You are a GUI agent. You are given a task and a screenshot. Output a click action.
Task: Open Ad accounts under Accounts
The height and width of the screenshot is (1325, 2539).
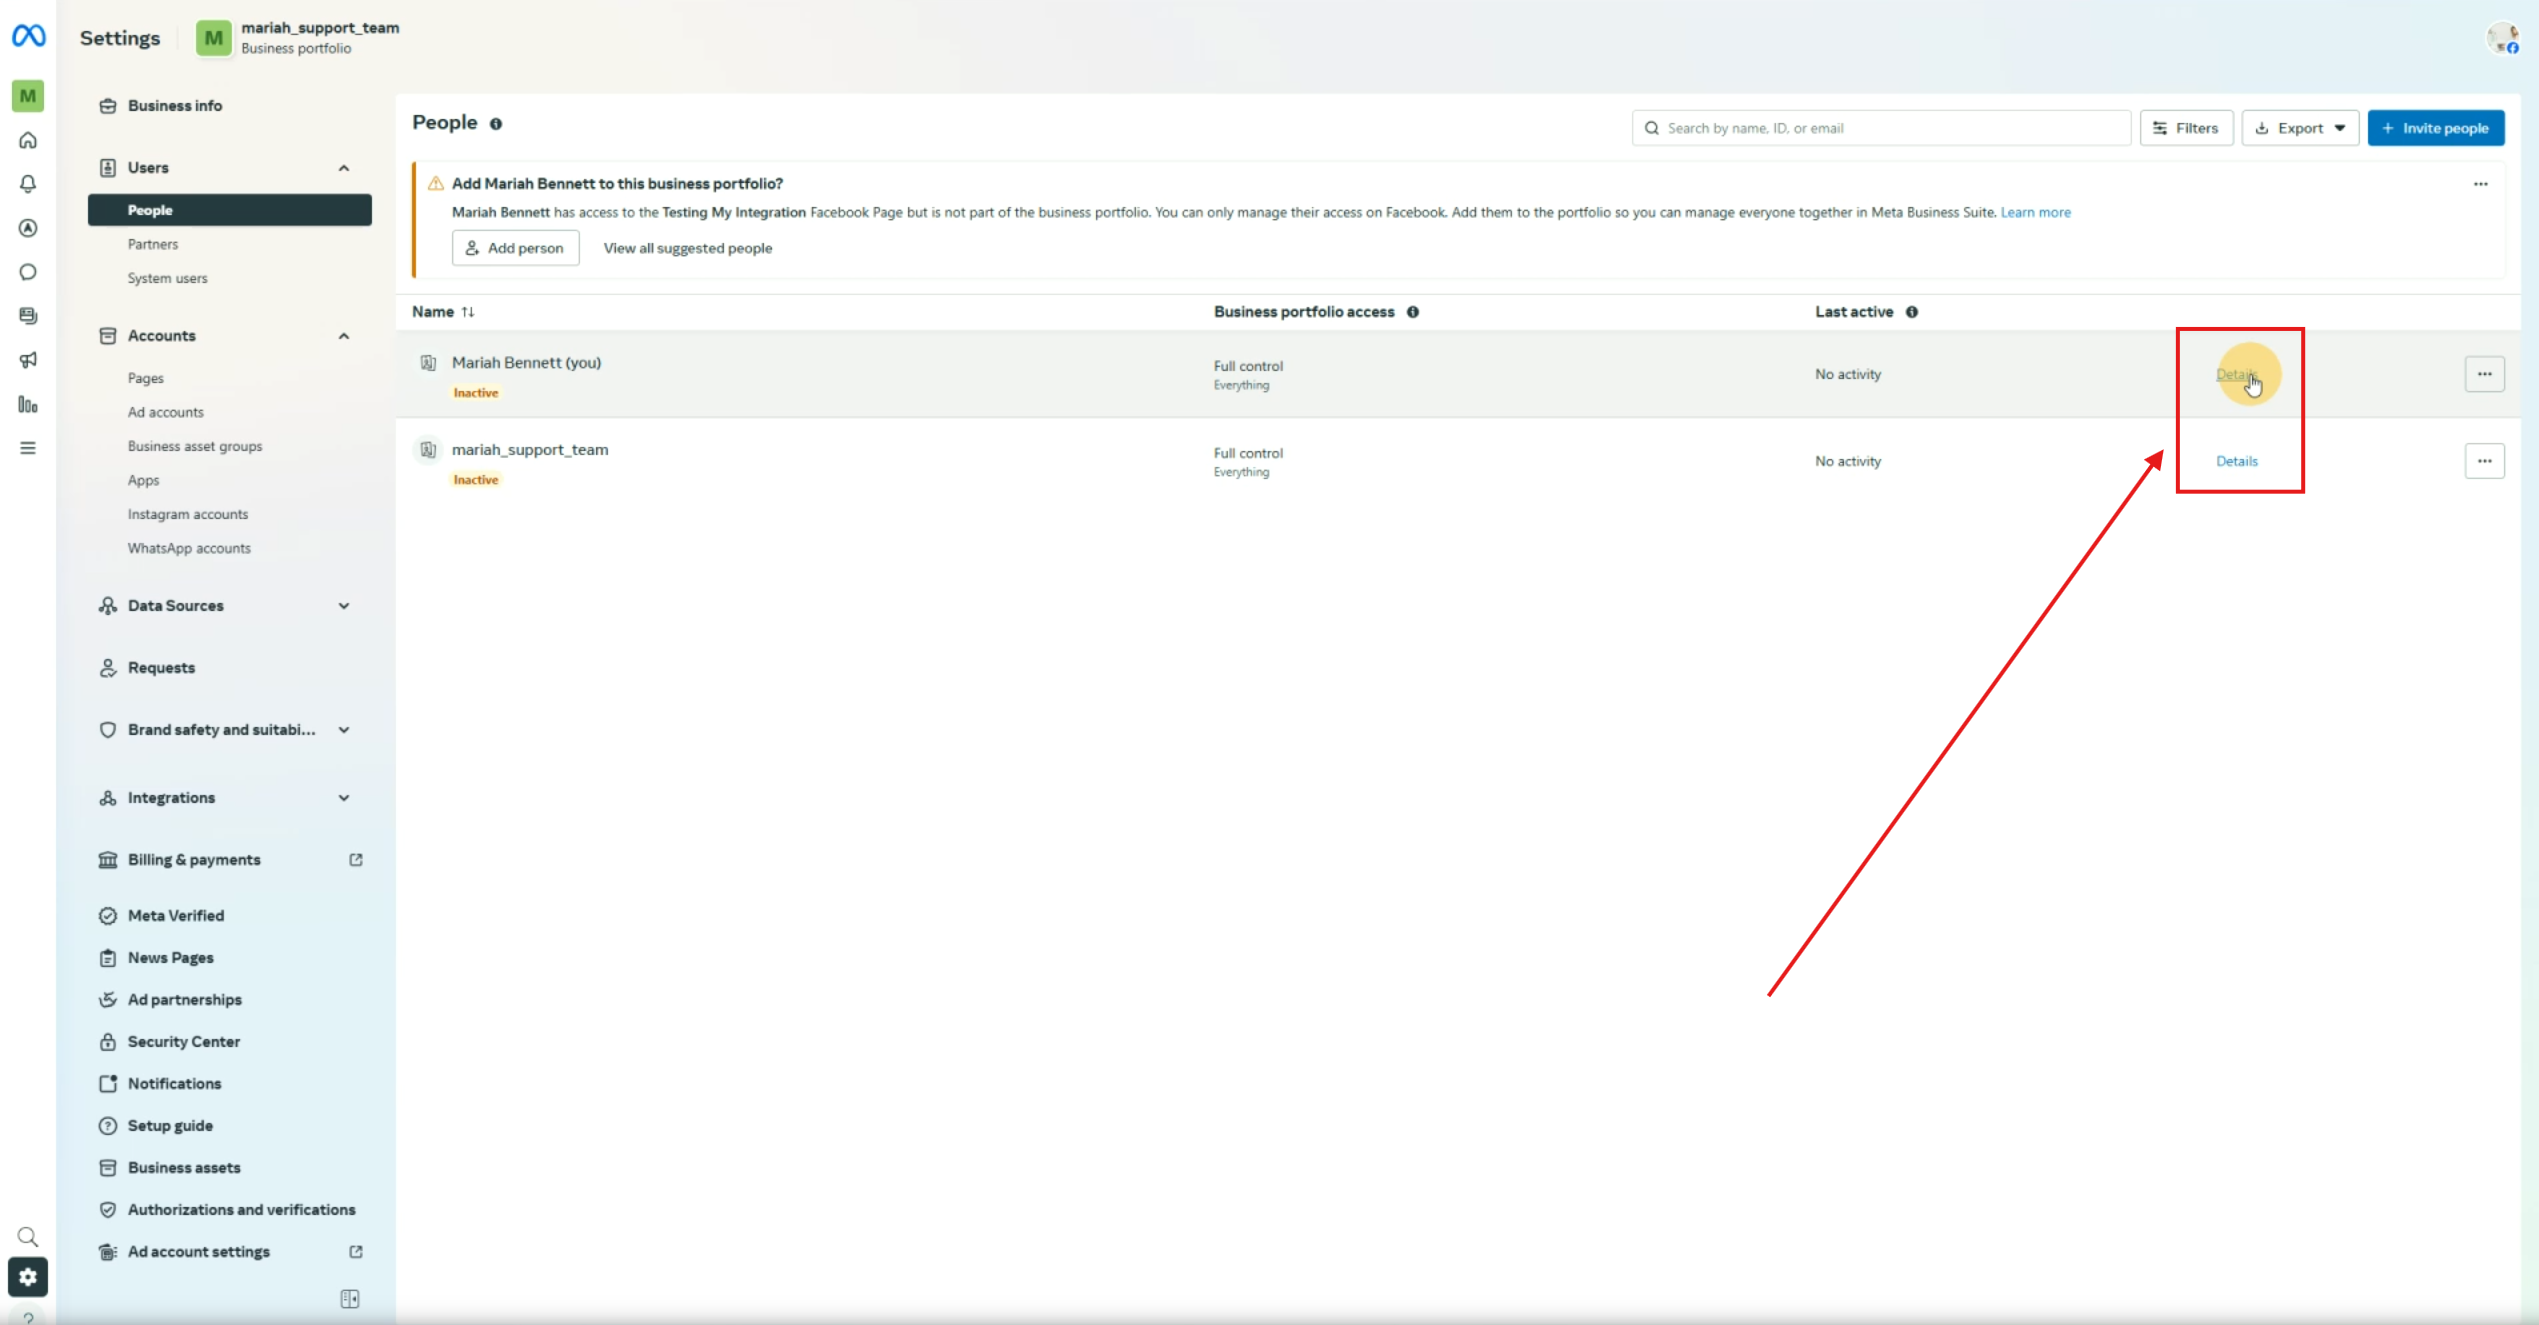[x=166, y=412]
